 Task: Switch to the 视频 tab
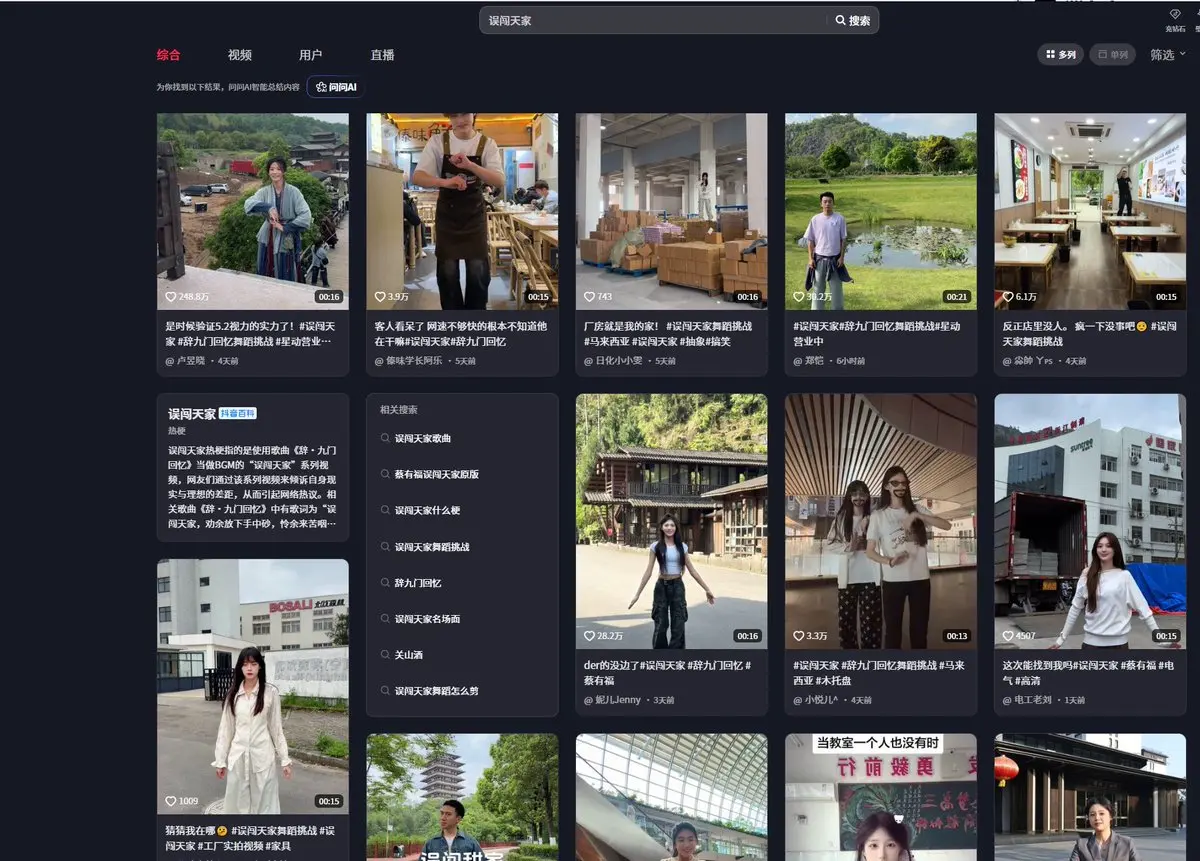click(x=240, y=55)
